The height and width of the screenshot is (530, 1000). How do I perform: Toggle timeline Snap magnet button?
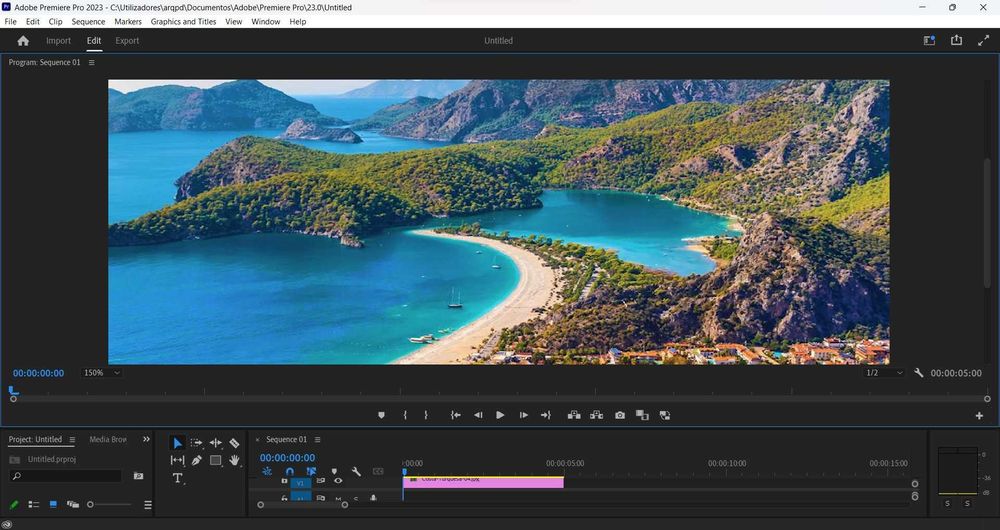coord(289,471)
